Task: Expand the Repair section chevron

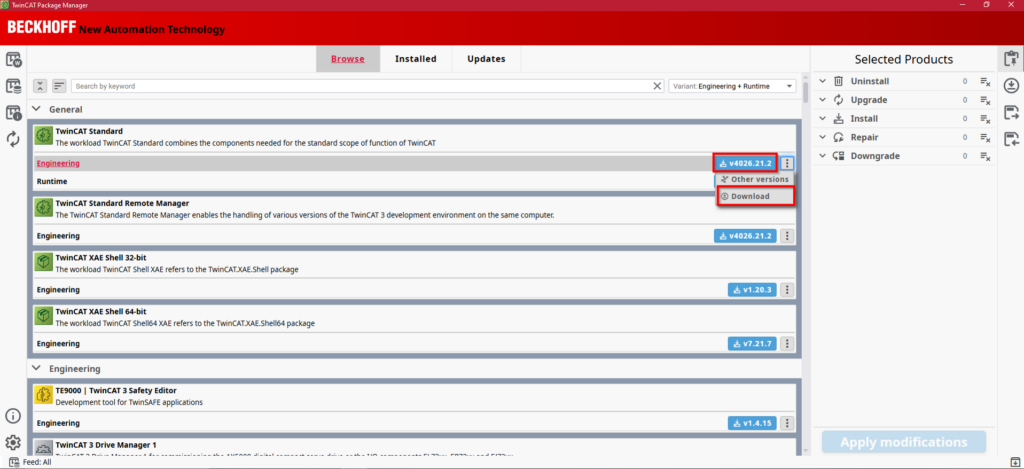Action: pyautogui.click(x=822, y=138)
